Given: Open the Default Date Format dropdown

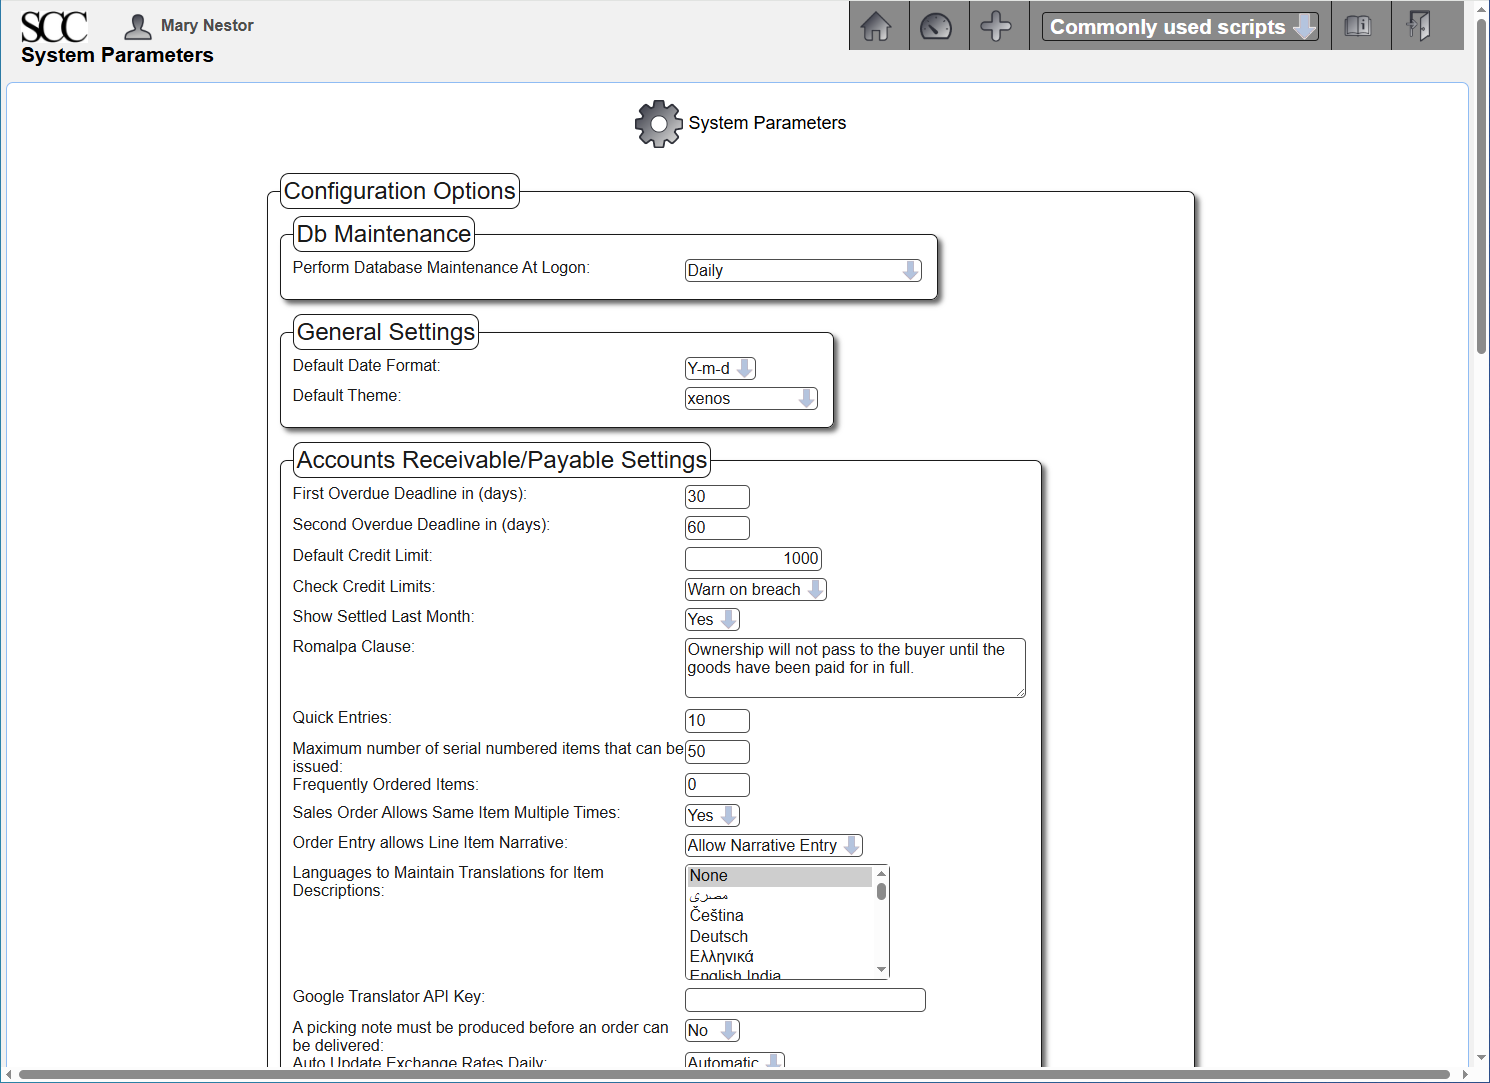Looking at the screenshot, I should tap(720, 368).
